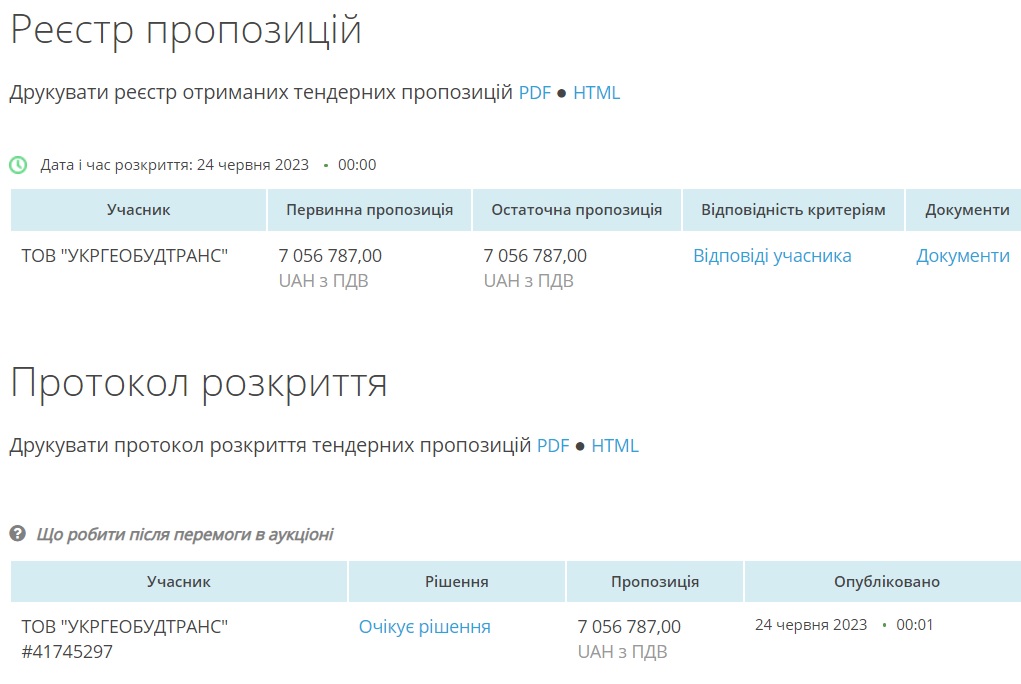Click 'Дата і час розкриття: 24 червня 2023' text
Screen dimensions: 1021x684
[175, 165]
